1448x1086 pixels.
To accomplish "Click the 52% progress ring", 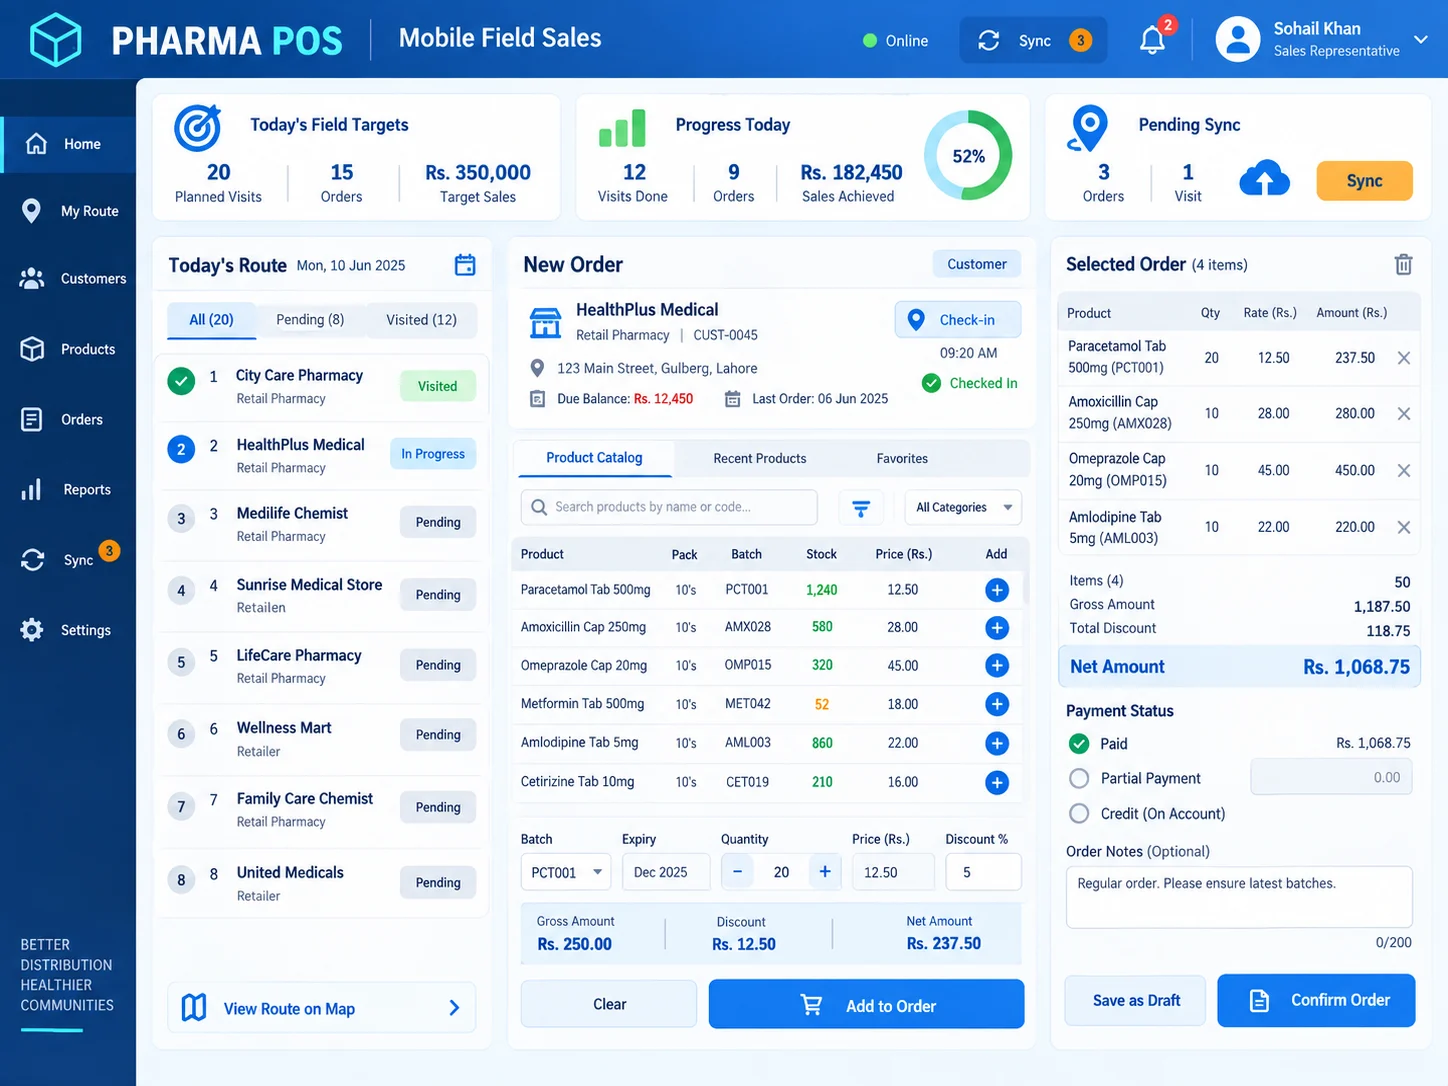I will pos(968,156).
